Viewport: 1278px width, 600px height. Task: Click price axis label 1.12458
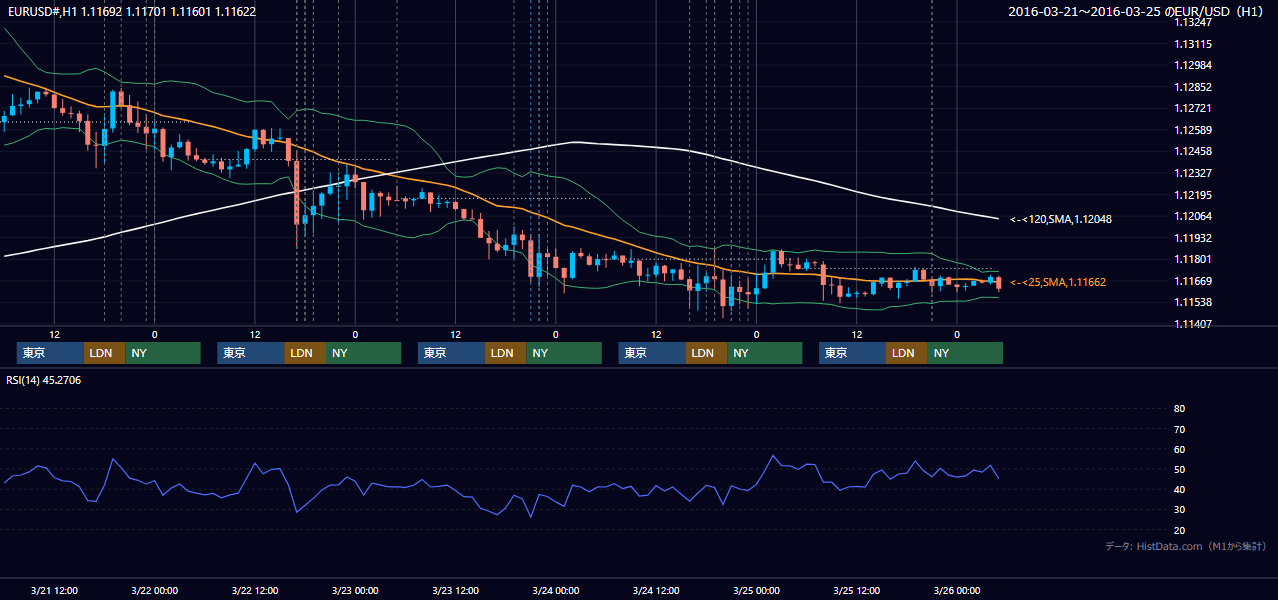[x=1193, y=151]
